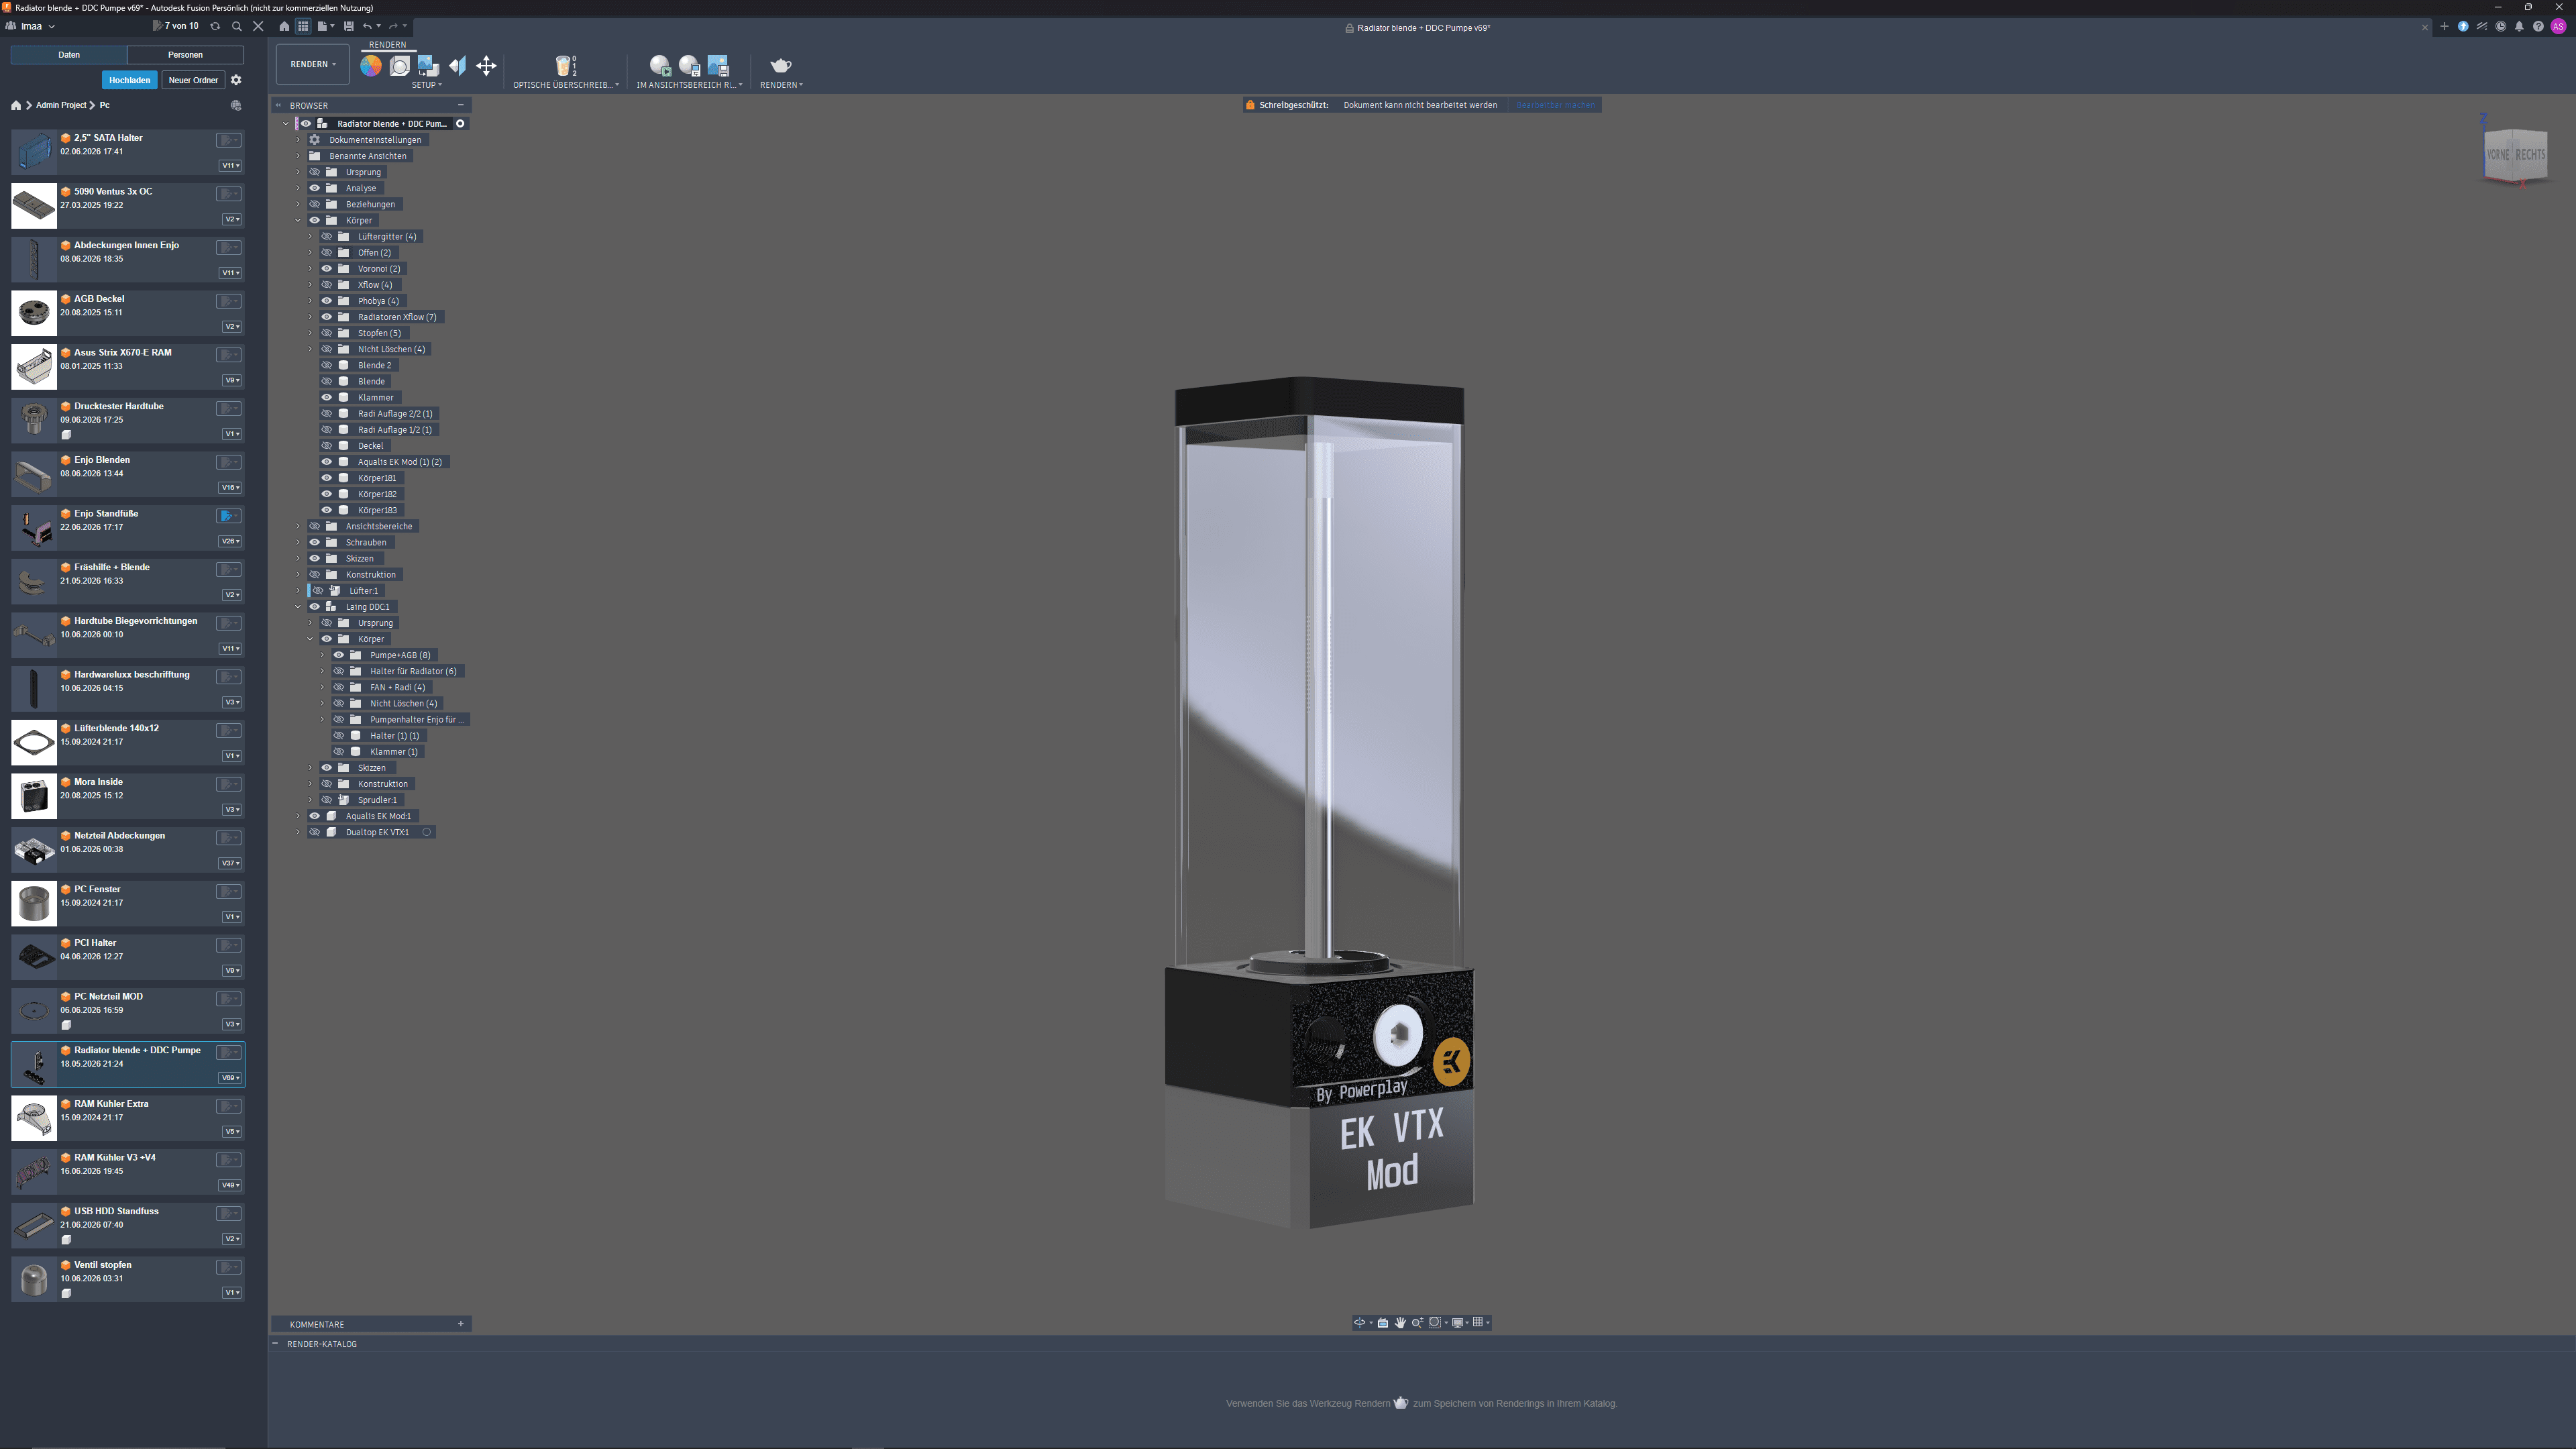This screenshot has width=2576, height=1449.
Task: Open the Help question mark menu
Action: [2538, 27]
